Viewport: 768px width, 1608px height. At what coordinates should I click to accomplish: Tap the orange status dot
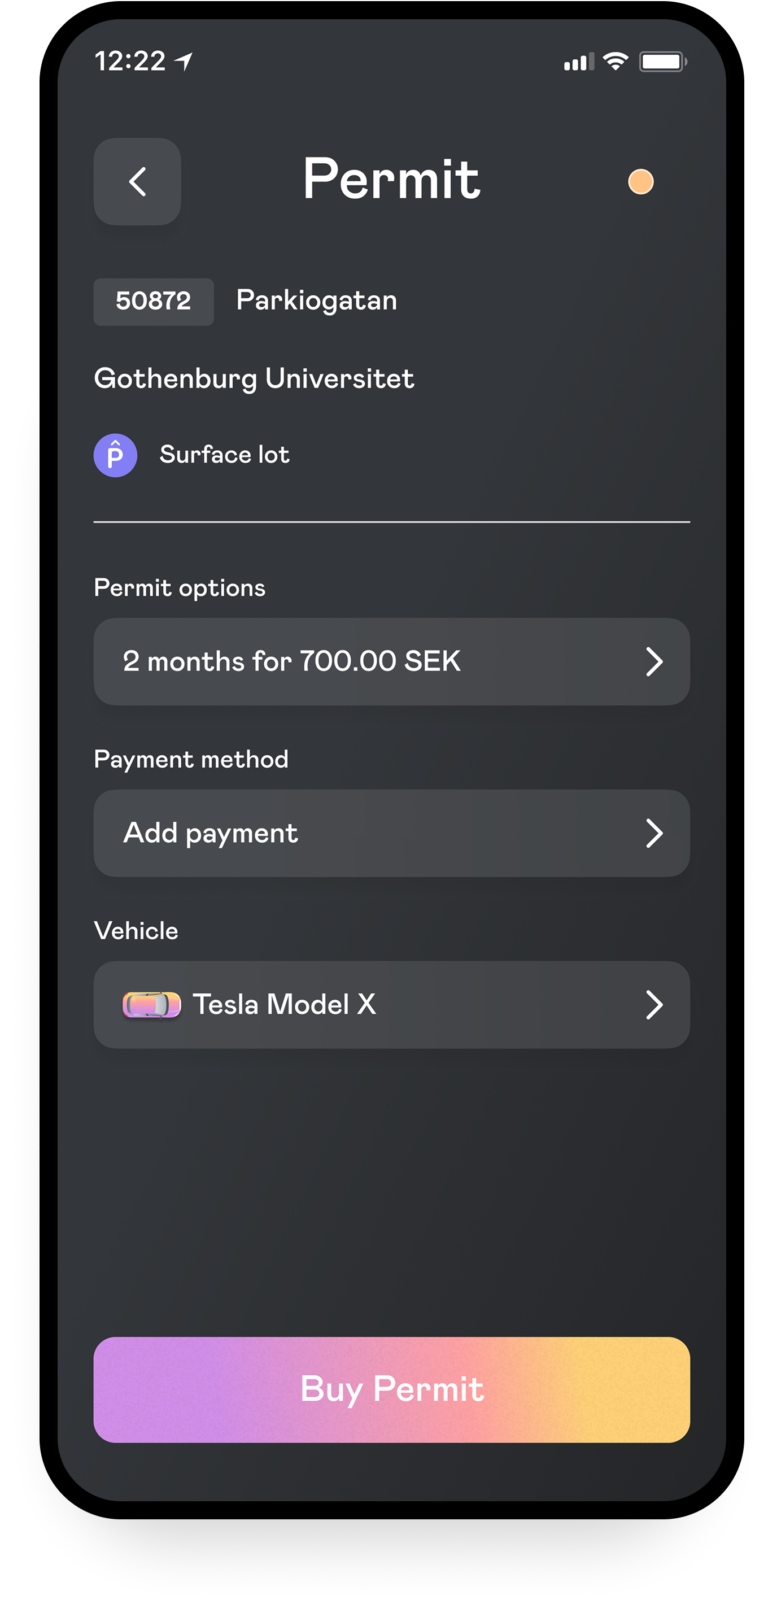640,181
